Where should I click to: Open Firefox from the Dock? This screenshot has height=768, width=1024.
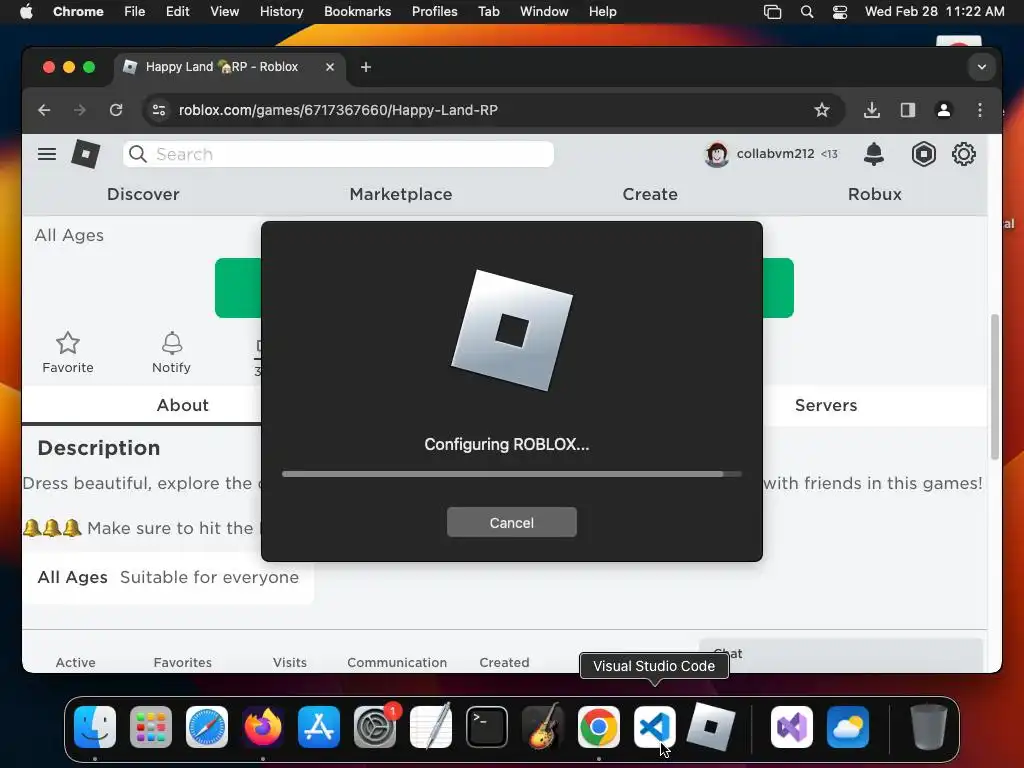263,727
